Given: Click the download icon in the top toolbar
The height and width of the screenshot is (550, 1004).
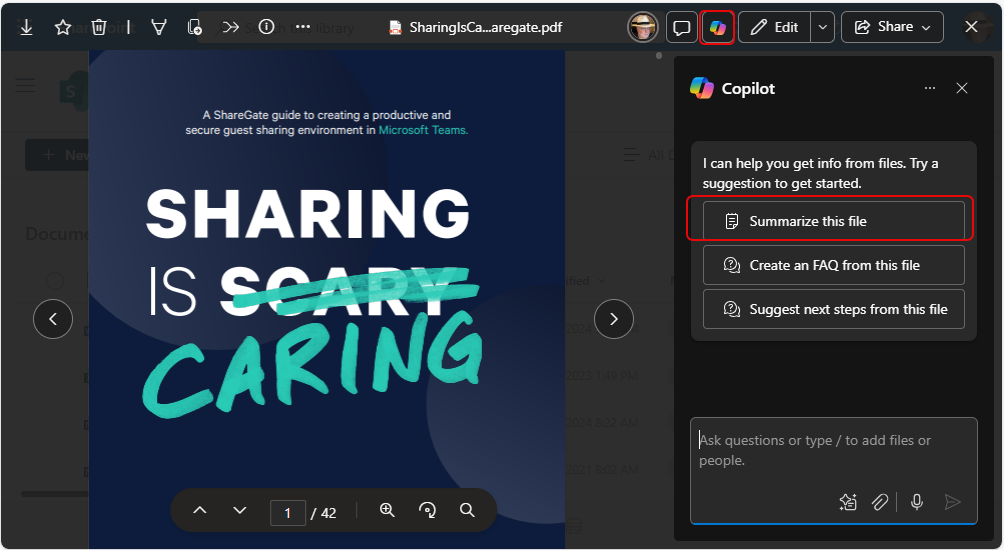Looking at the screenshot, I should [x=26, y=27].
